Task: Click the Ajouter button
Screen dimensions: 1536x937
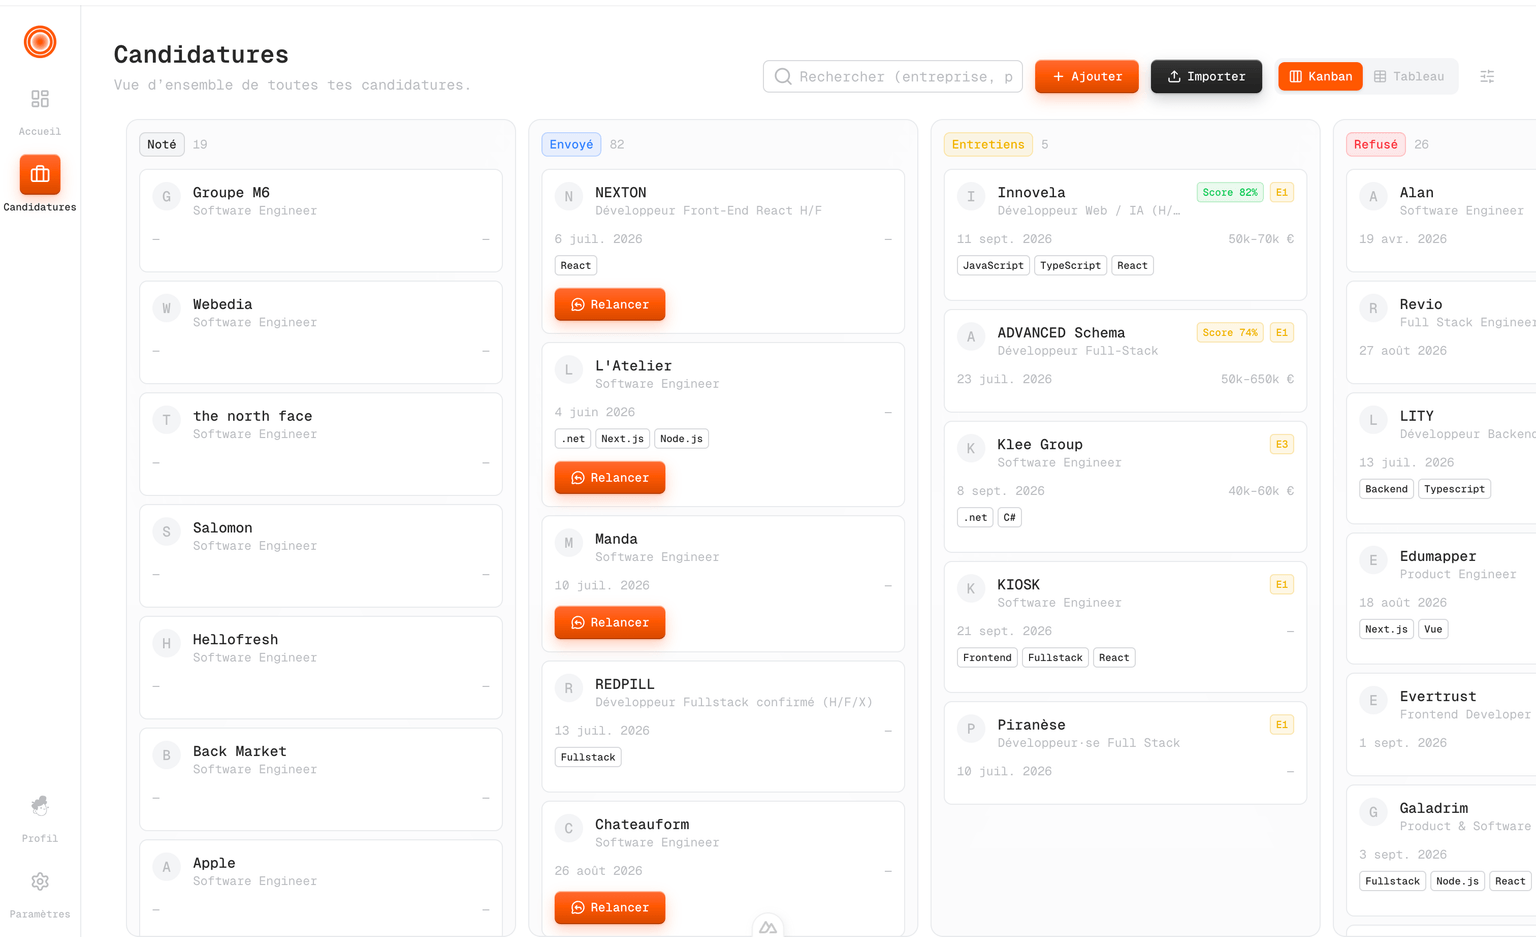Action: [1087, 76]
